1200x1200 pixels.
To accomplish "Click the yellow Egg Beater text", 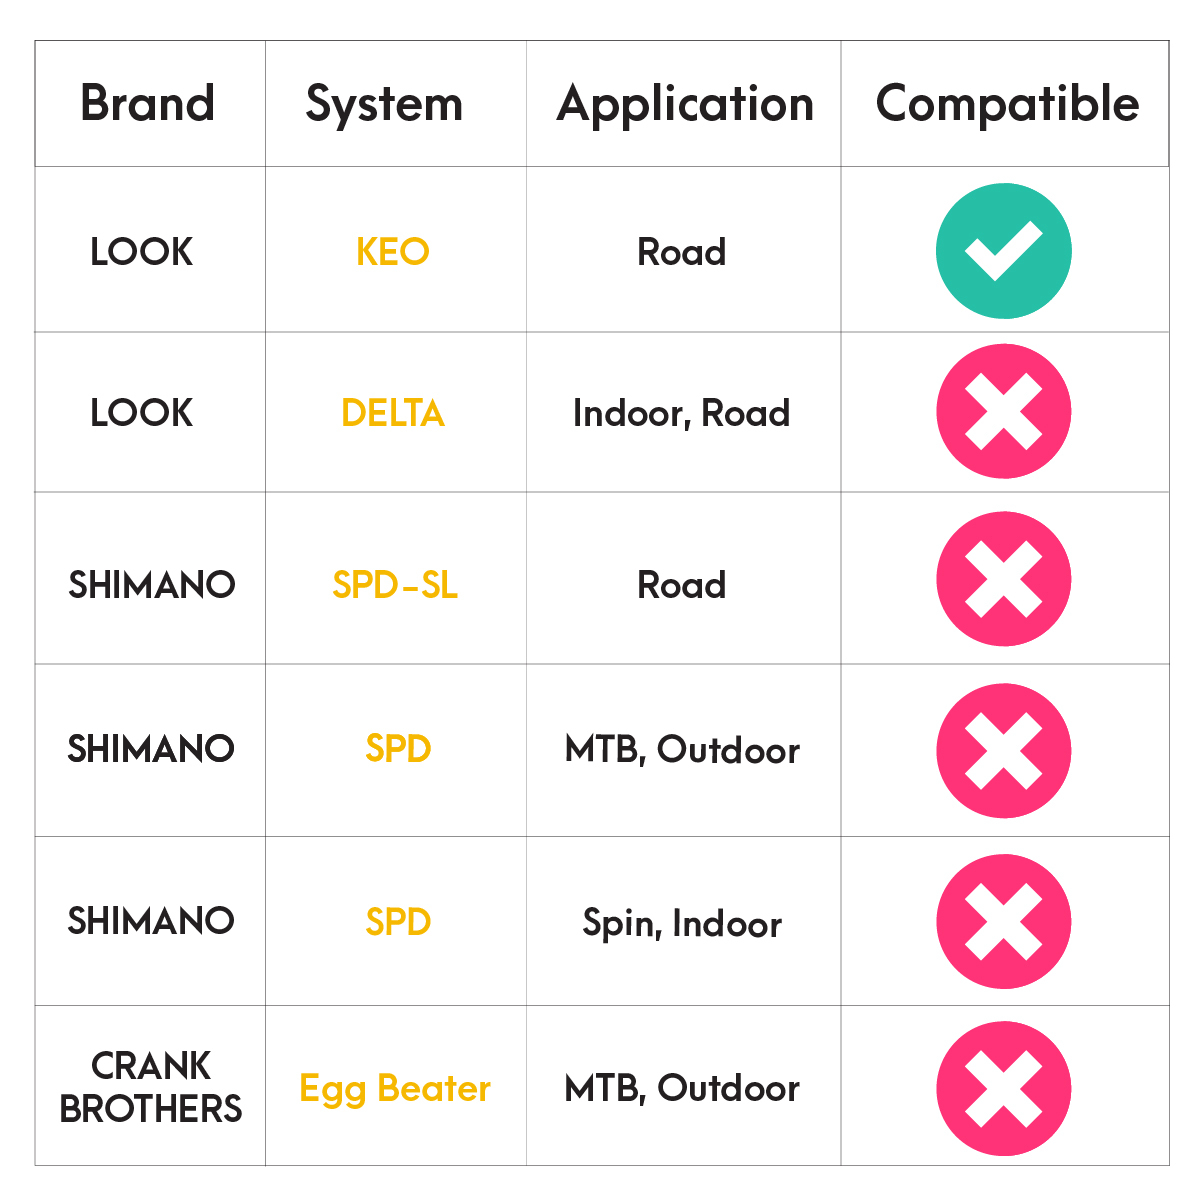I will pyautogui.click(x=395, y=1089).
